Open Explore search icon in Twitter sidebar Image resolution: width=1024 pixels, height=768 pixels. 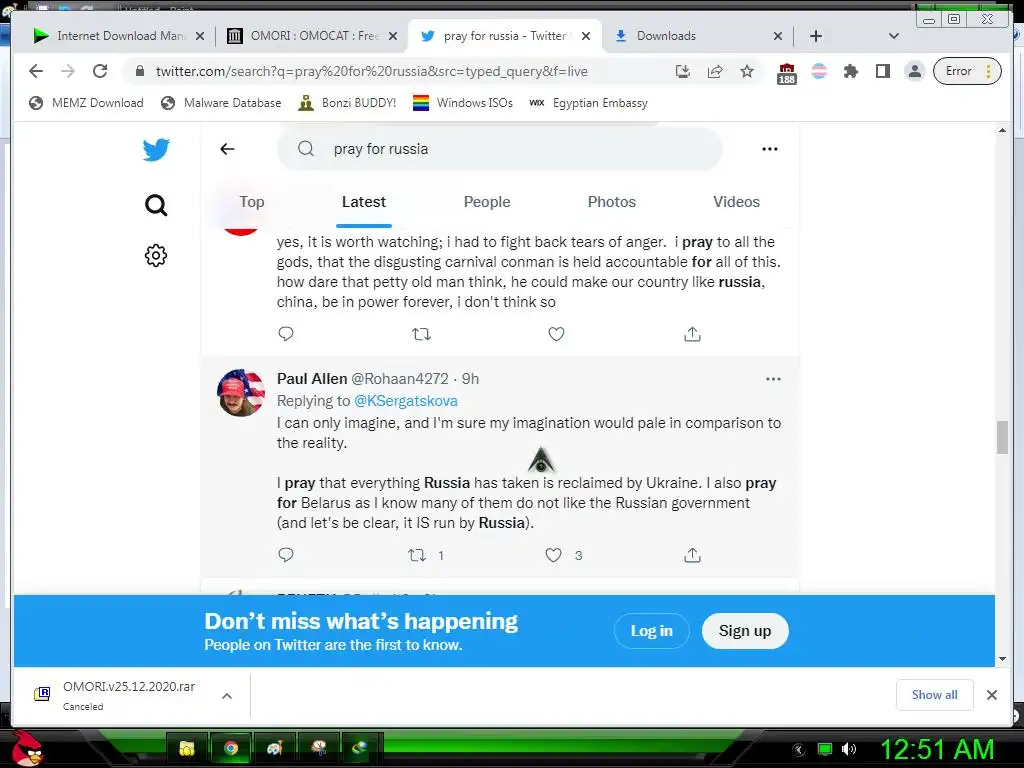tap(156, 205)
